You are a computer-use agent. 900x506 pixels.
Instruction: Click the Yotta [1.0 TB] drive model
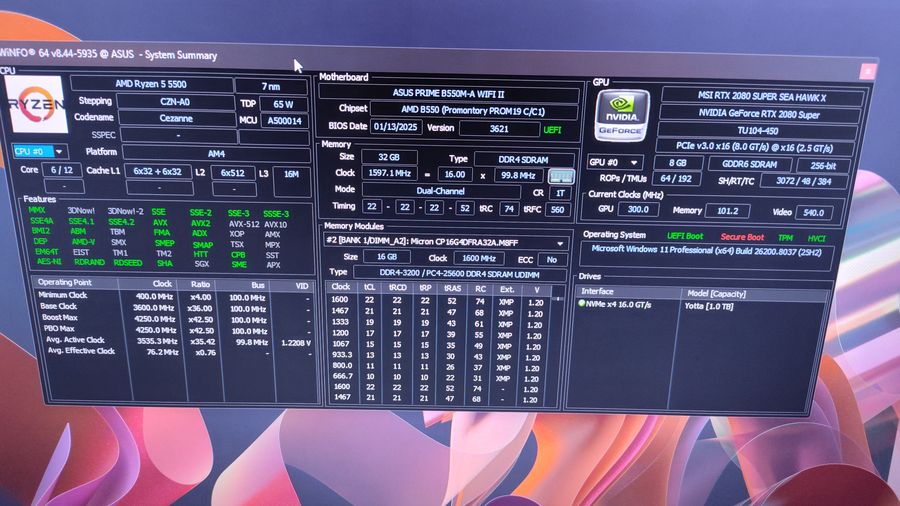(709, 306)
